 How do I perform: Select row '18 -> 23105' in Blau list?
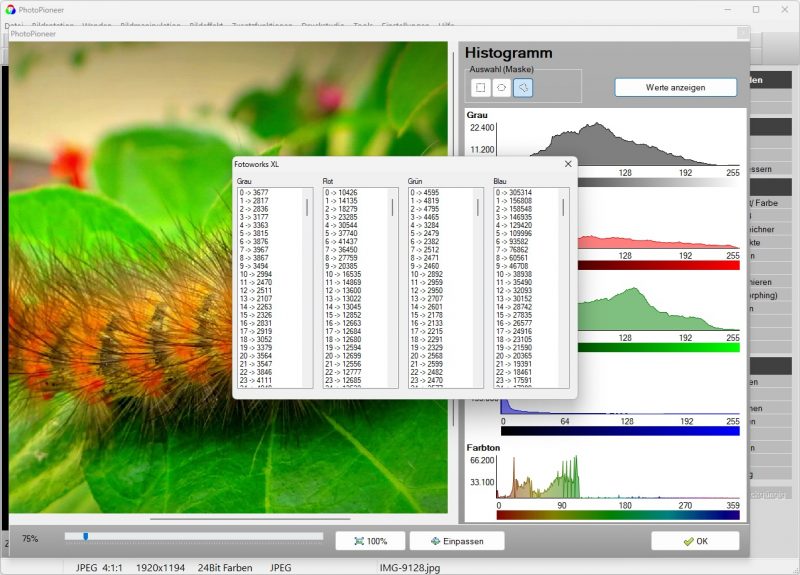pyautogui.click(x=514, y=339)
